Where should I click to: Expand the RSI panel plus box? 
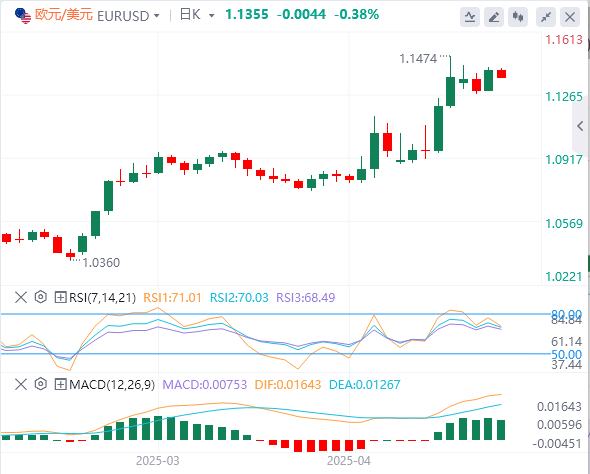[60, 297]
